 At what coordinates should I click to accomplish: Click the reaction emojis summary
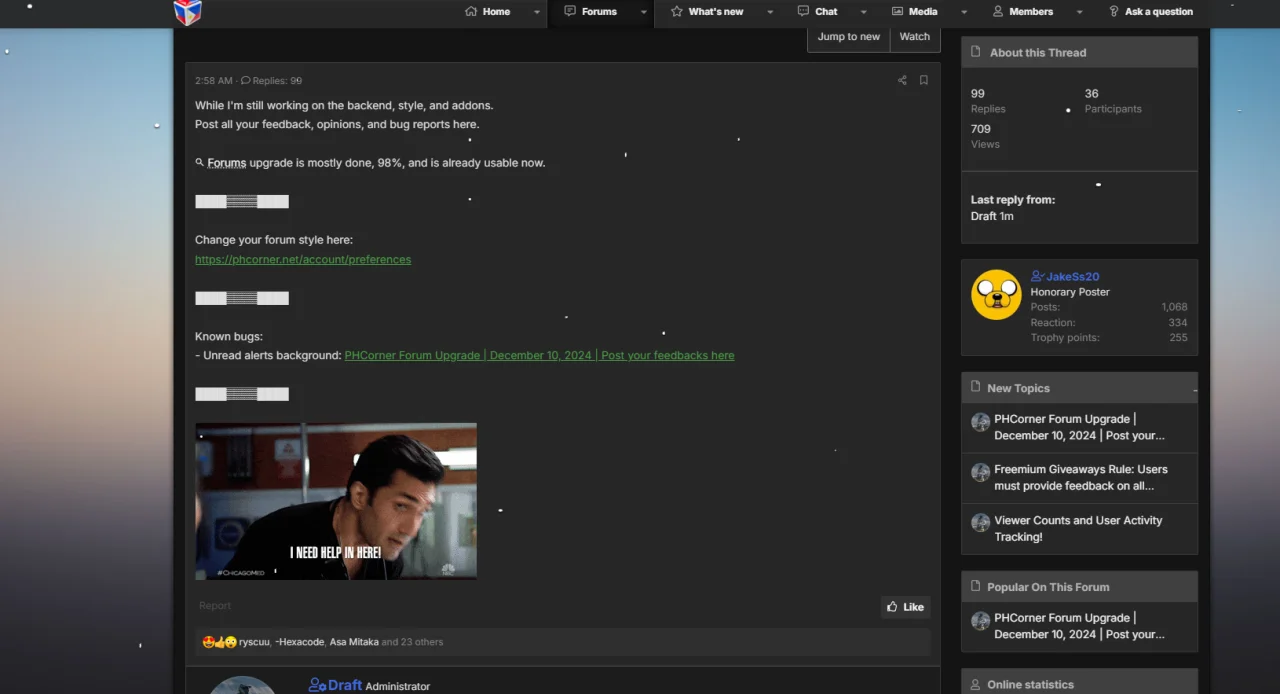[x=220, y=642]
